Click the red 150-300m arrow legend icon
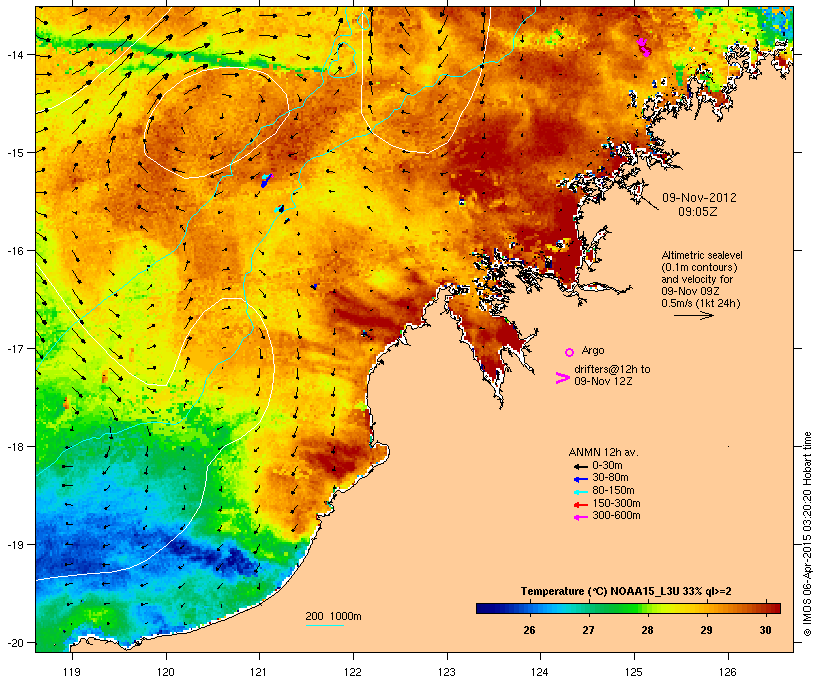The width and height of the screenshot is (820, 680). 580,504
